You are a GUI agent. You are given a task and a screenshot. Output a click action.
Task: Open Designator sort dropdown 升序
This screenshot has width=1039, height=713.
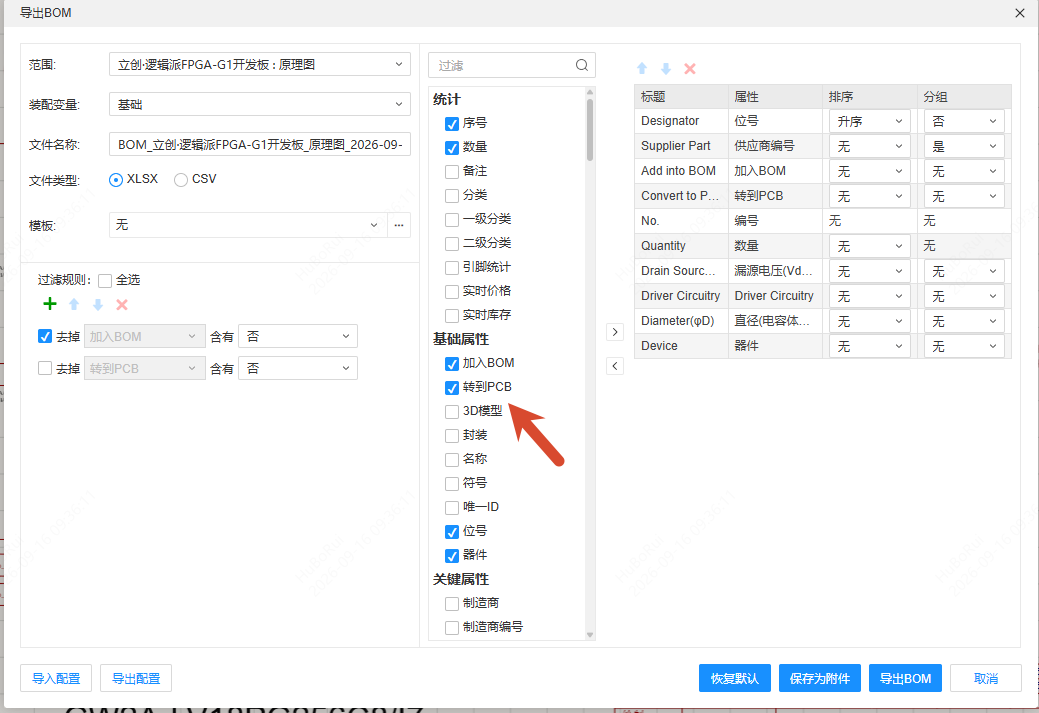(869, 121)
